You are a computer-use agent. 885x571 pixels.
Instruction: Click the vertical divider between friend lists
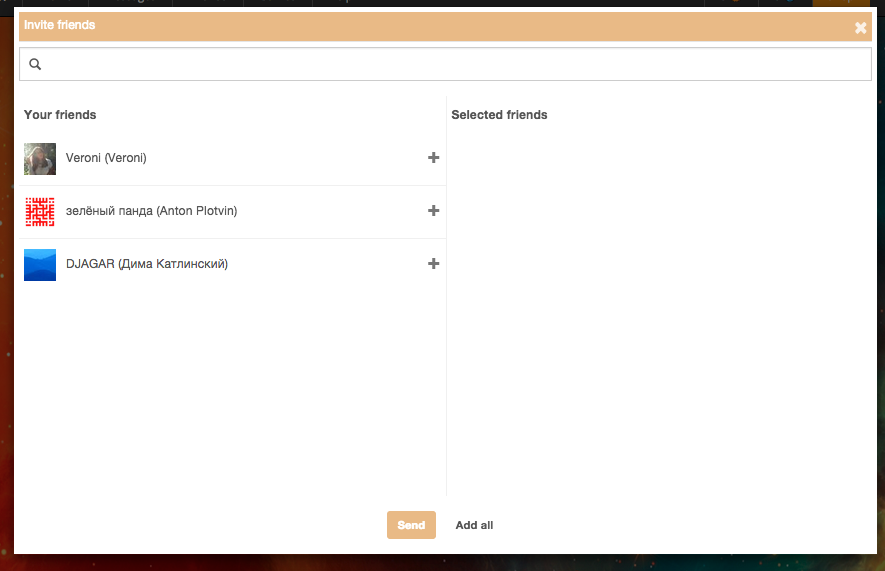[x=446, y=300]
